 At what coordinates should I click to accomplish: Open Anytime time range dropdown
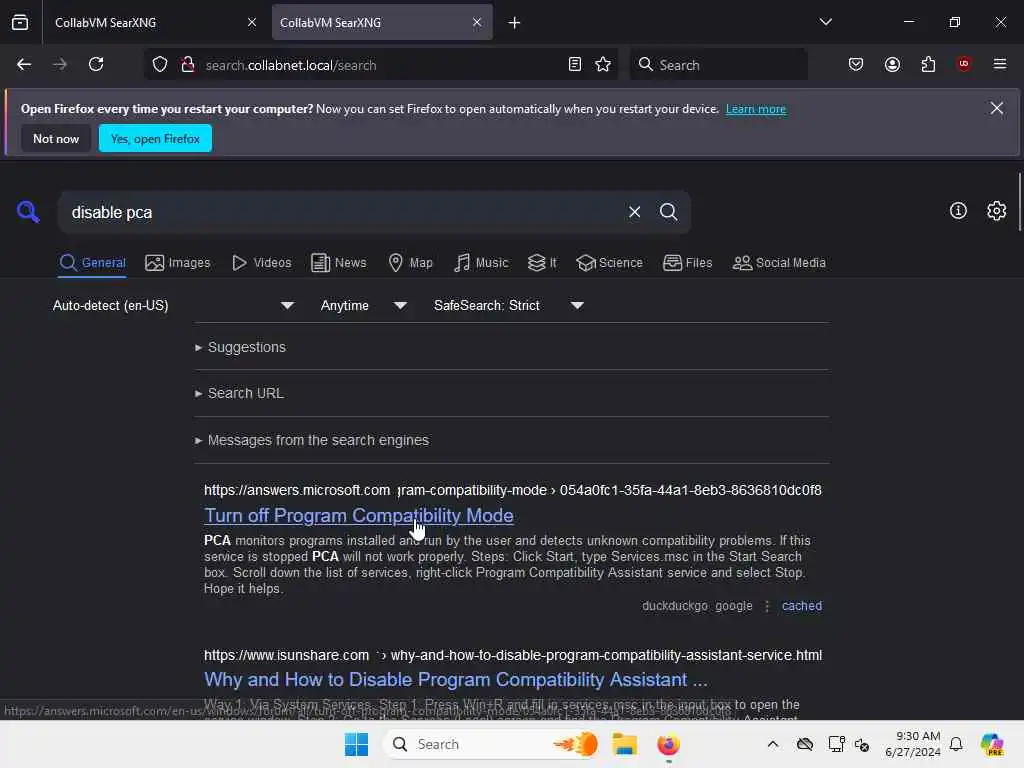(363, 306)
